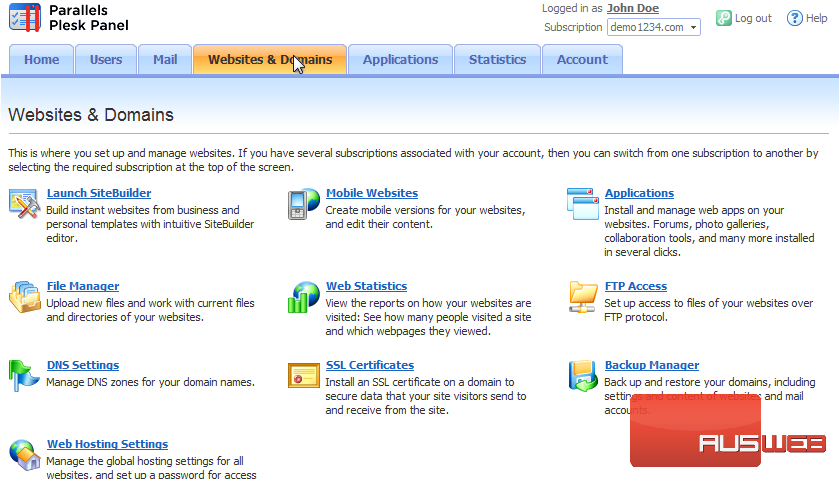Open the File Manager folder icon
Image resolution: width=840 pixels, height=480 pixels.
tap(24, 296)
